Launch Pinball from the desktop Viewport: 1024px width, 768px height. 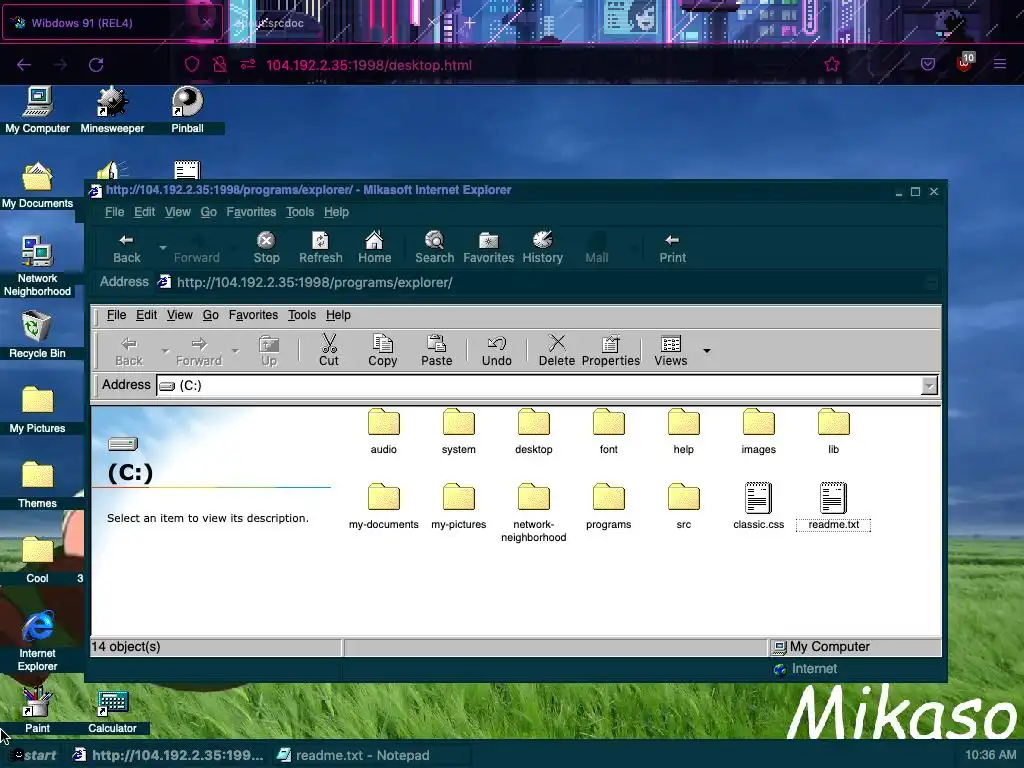pyautogui.click(x=187, y=110)
